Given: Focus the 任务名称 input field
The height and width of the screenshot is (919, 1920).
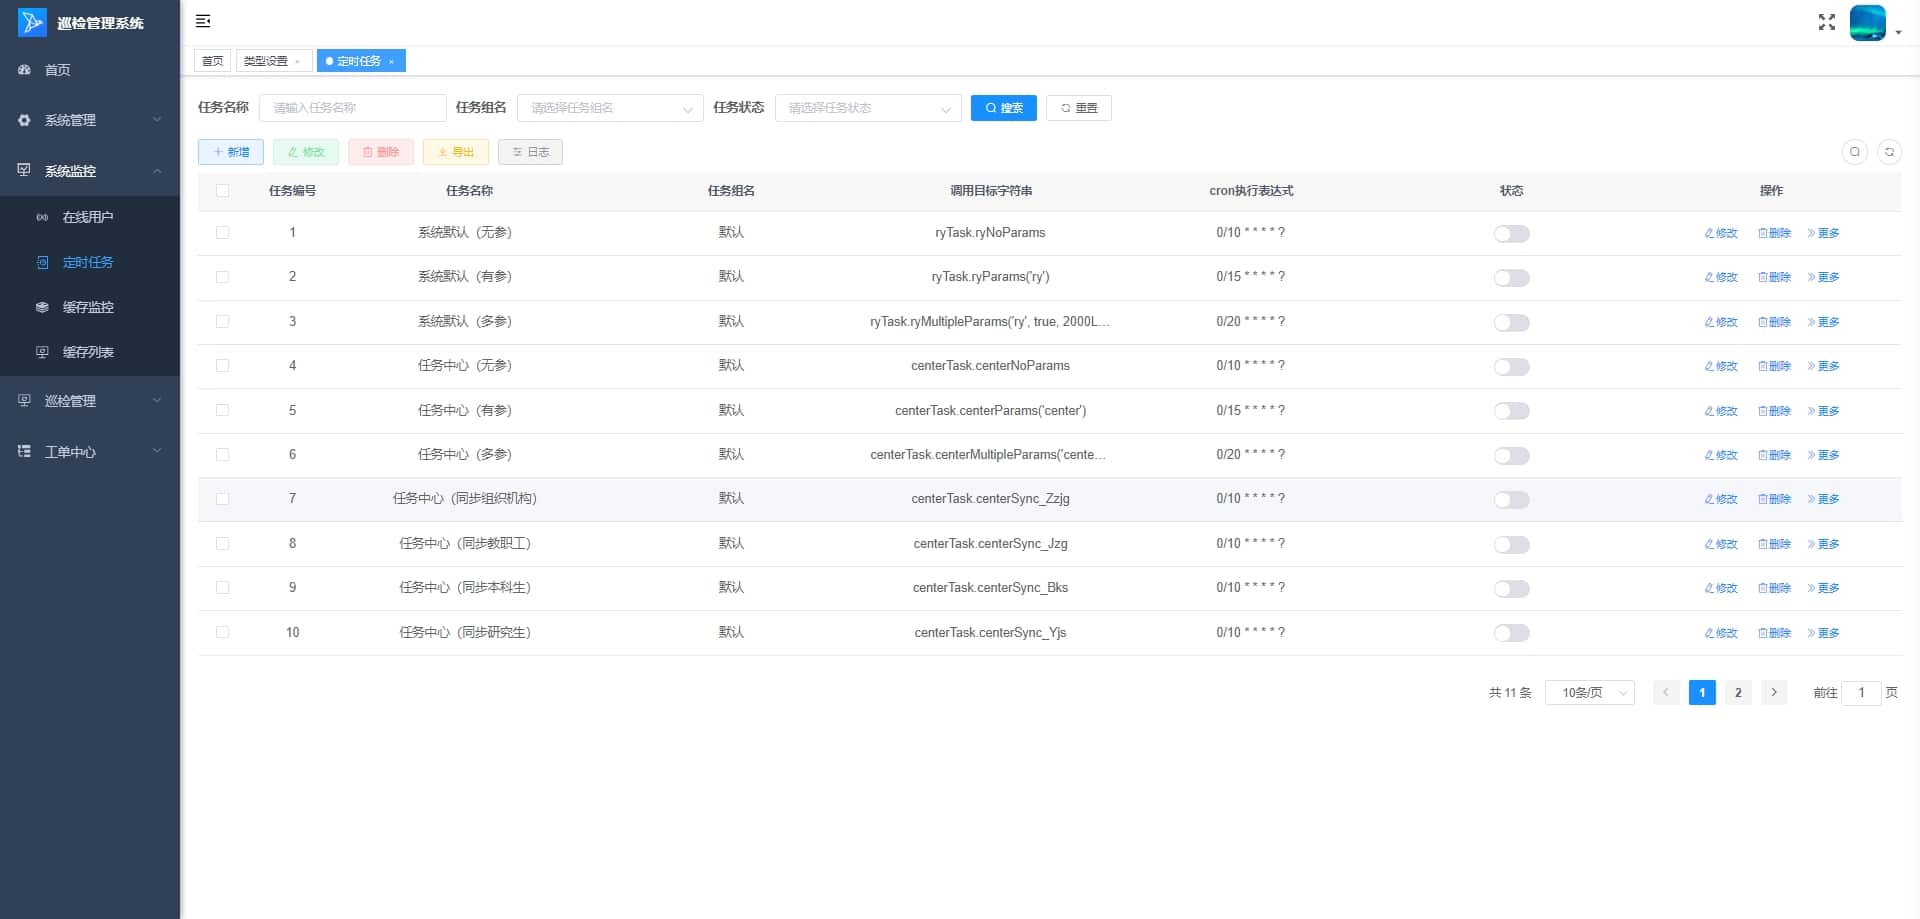Looking at the screenshot, I should point(352,108).
